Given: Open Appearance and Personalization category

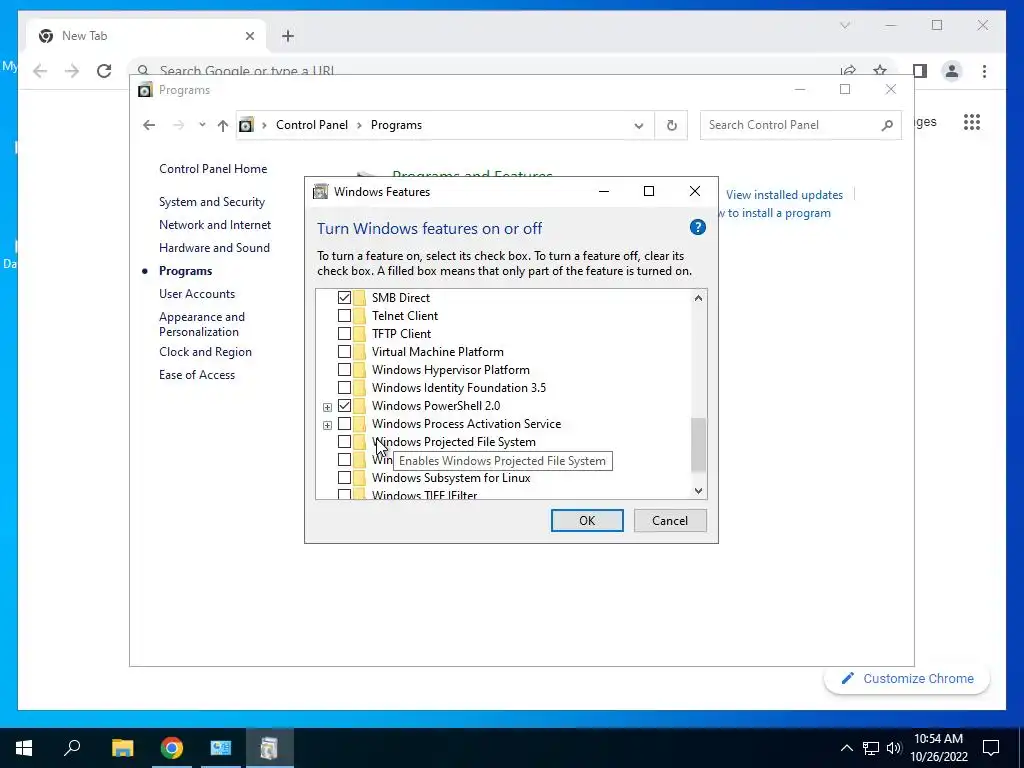Looking at the screenshot, I should pyautogui.click(x=202, y=324).
